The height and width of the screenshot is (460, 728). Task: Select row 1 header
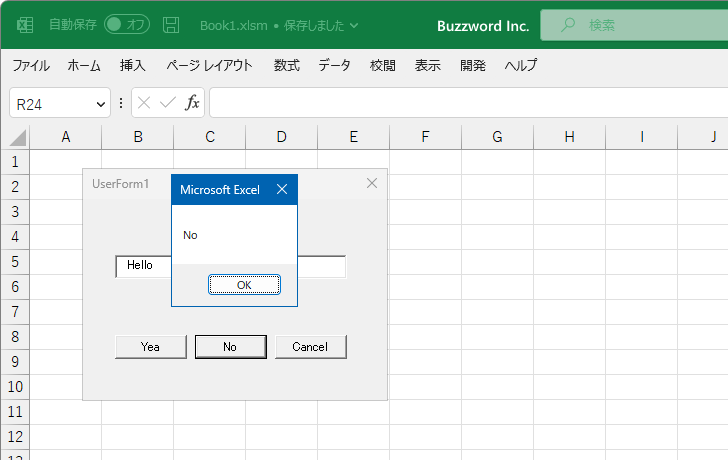click(15, 162)
